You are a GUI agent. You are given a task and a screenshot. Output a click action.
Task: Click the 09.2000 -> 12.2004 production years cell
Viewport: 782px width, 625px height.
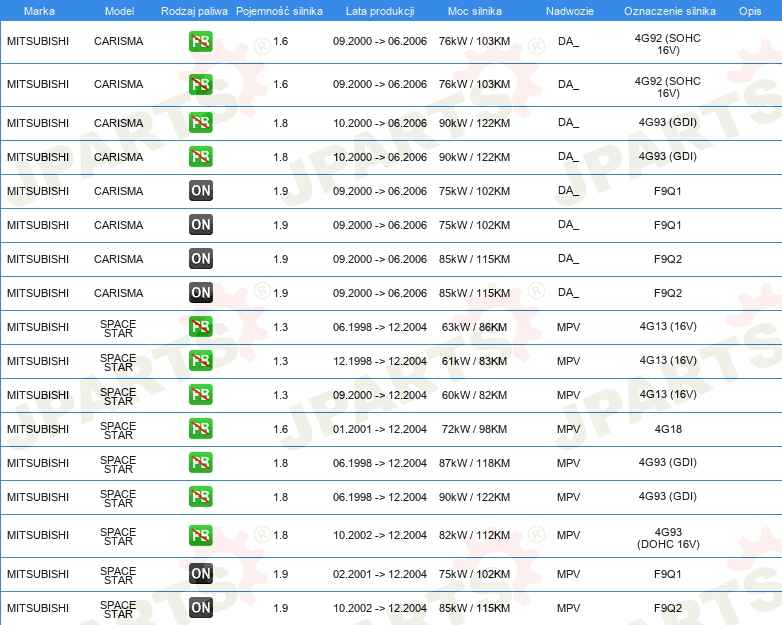point(380,395)
